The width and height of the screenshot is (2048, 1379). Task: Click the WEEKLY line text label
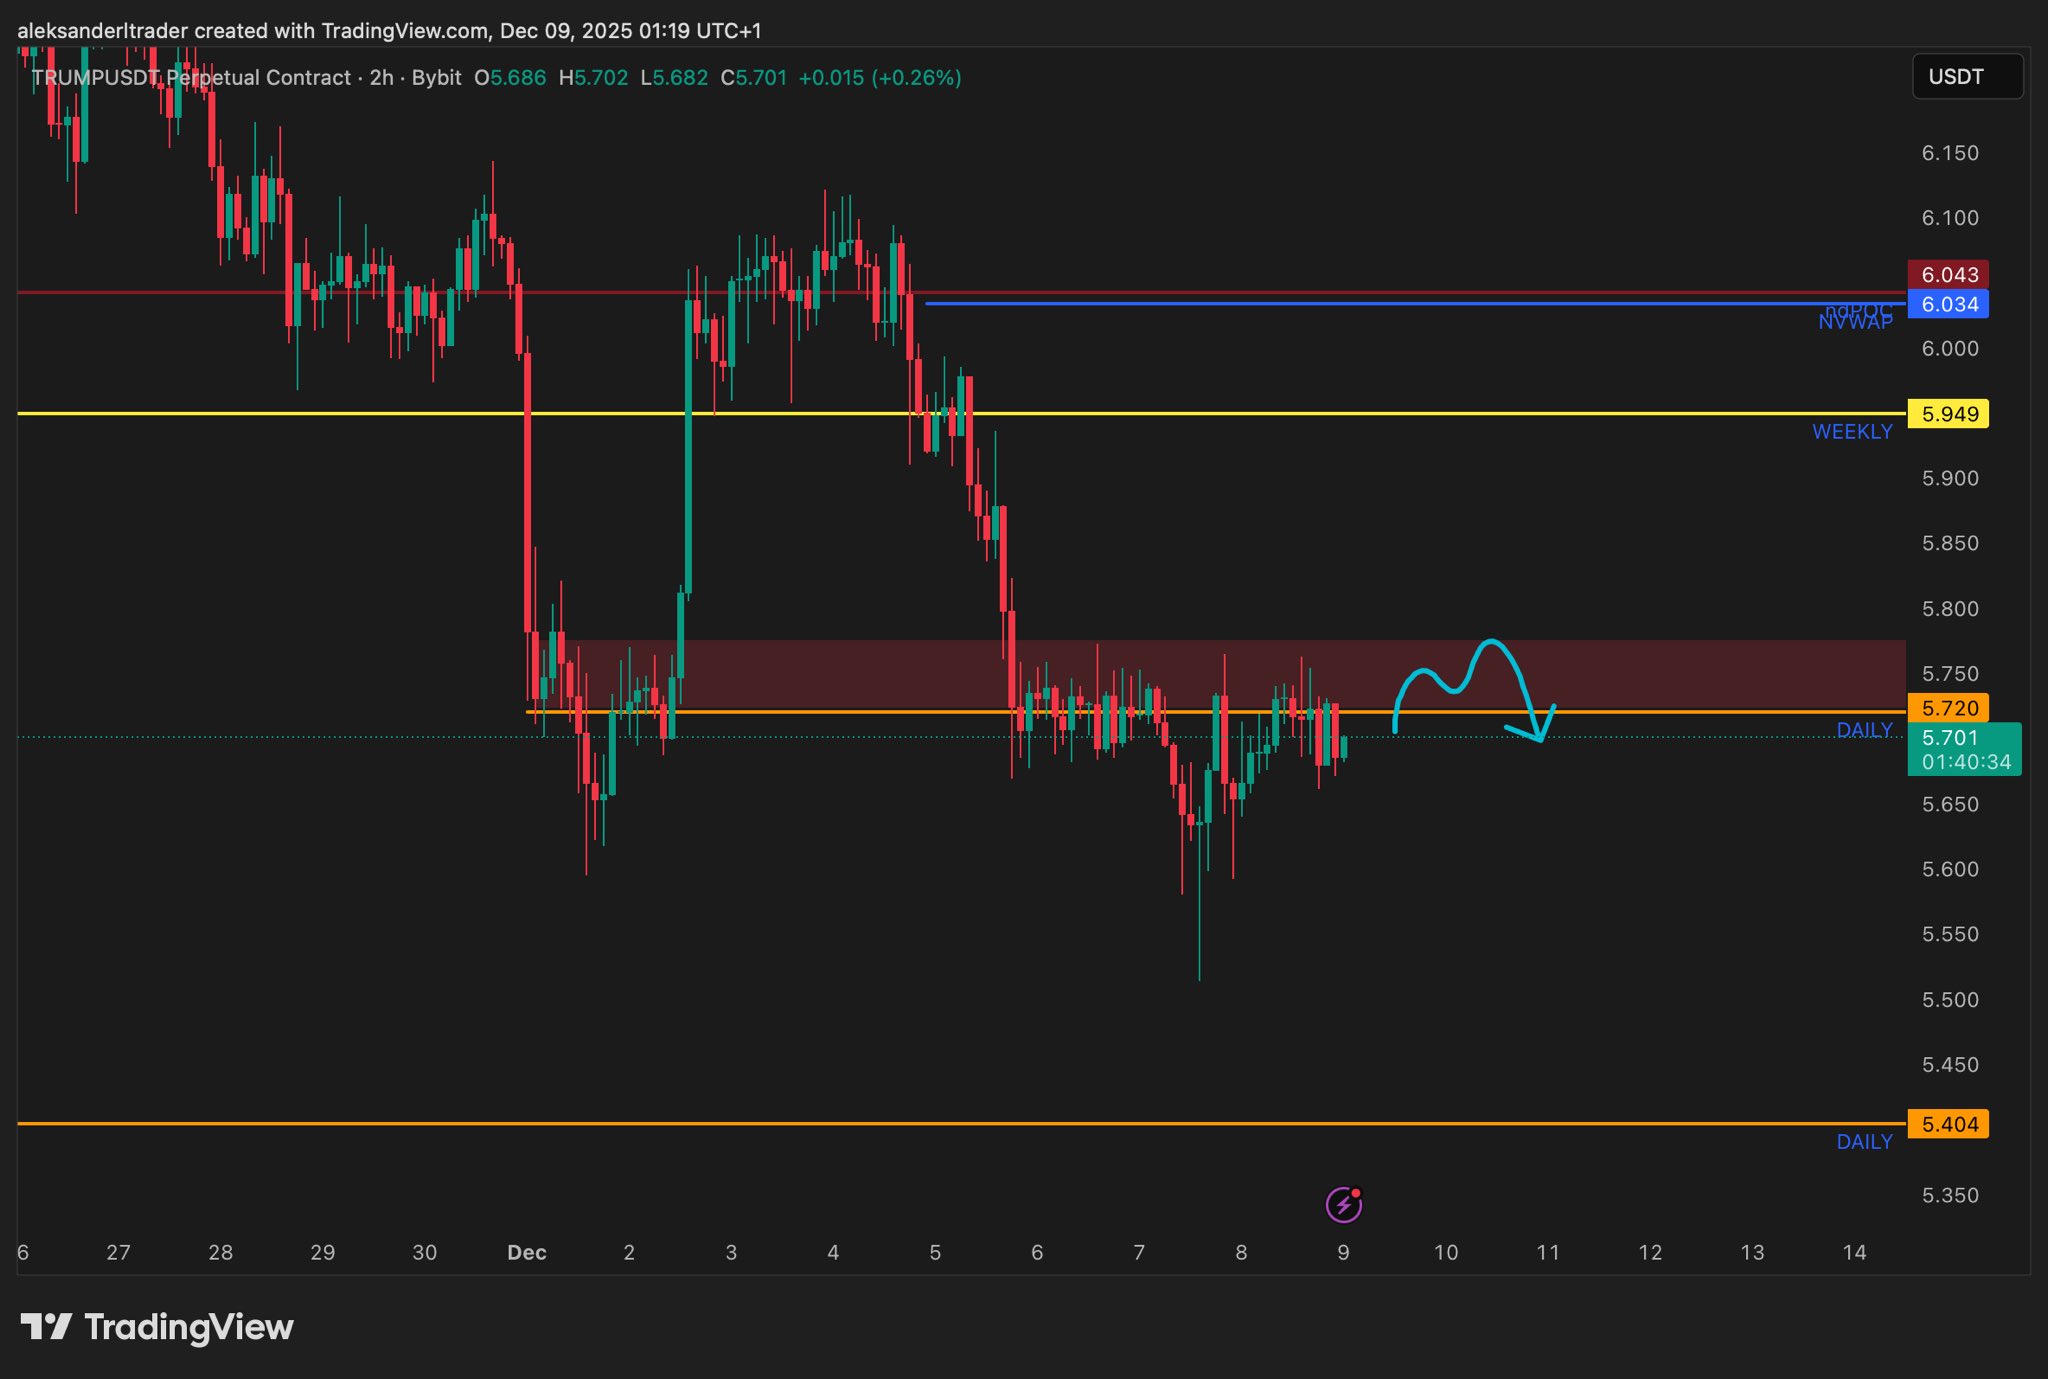1851,432
